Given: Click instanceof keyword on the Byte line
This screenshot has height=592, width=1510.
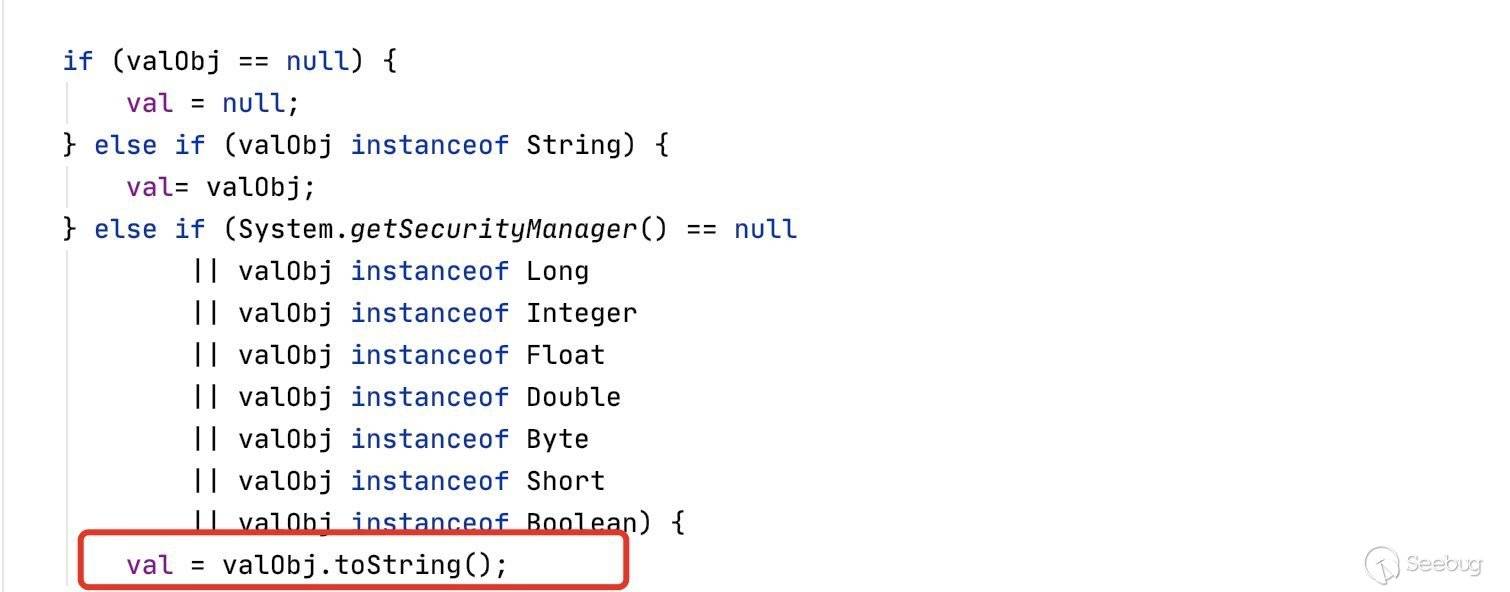Looking at the screenshot, I should coord(429,439).
